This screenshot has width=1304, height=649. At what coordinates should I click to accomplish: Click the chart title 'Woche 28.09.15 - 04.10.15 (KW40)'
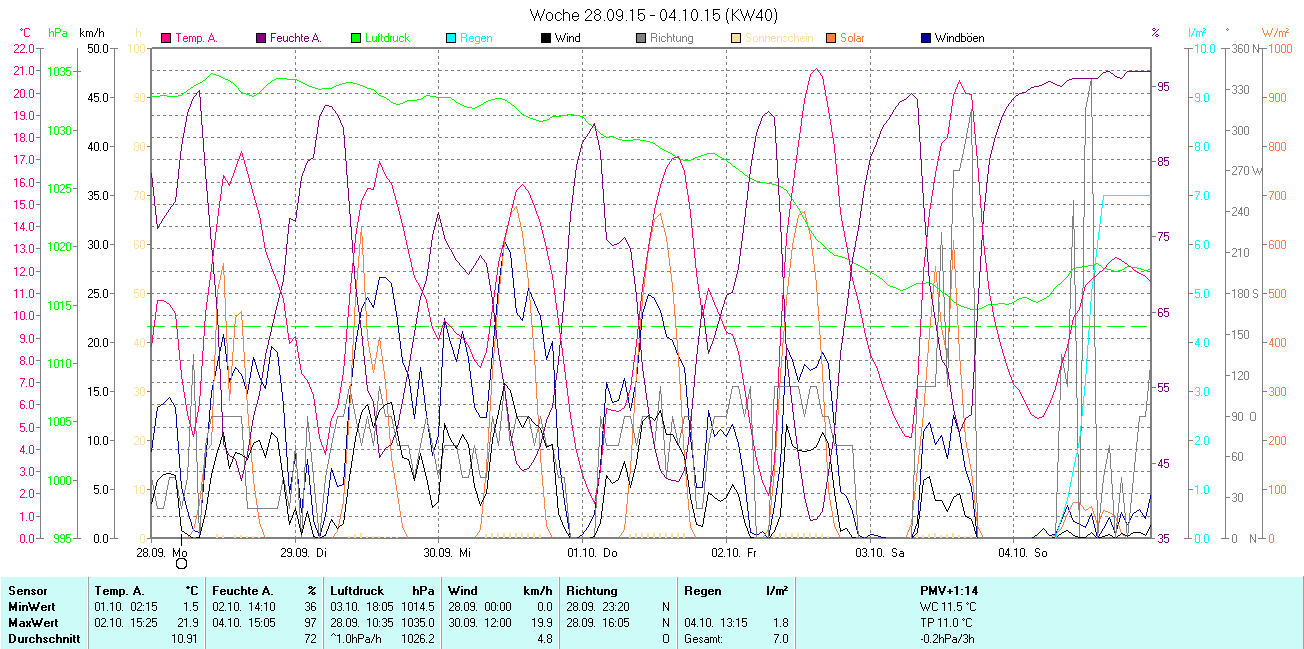pyautogui.click(x=653, y=15)
